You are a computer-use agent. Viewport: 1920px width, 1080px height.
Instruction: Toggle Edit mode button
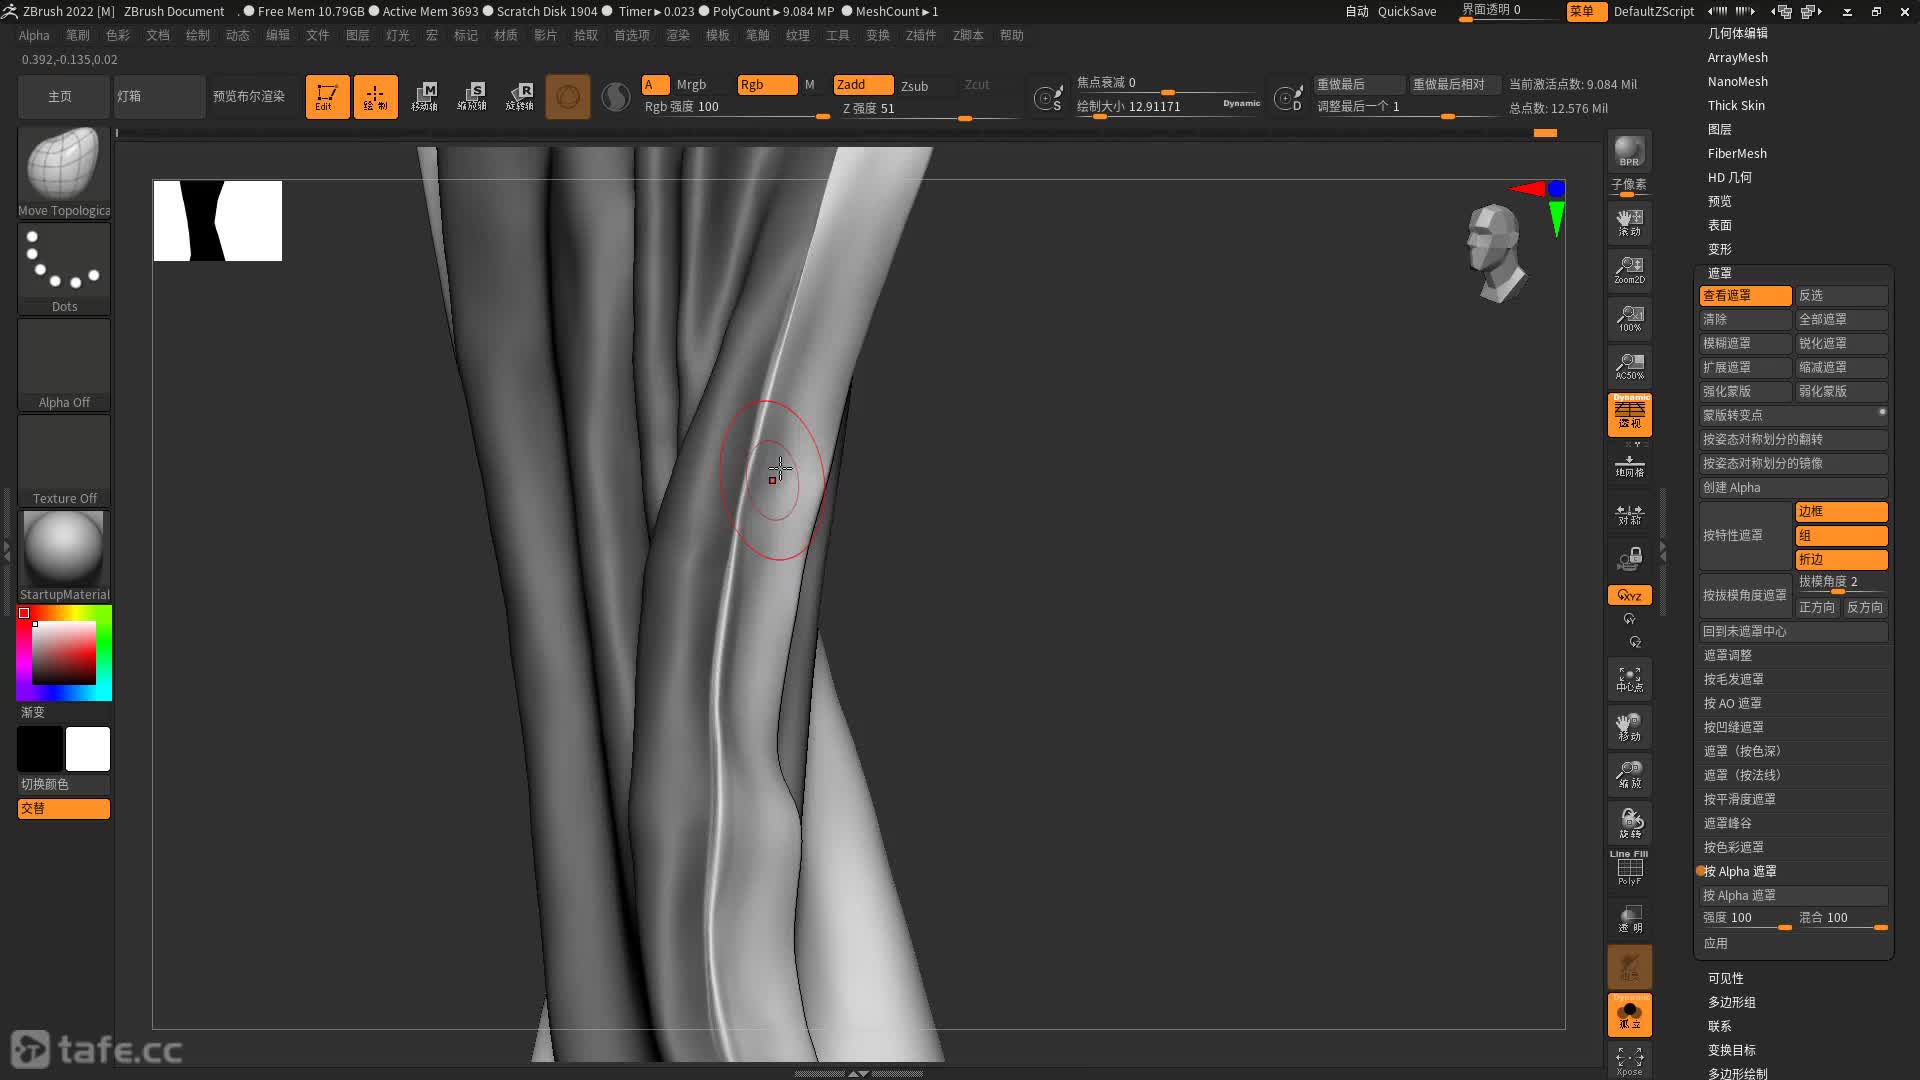(327, 97)
